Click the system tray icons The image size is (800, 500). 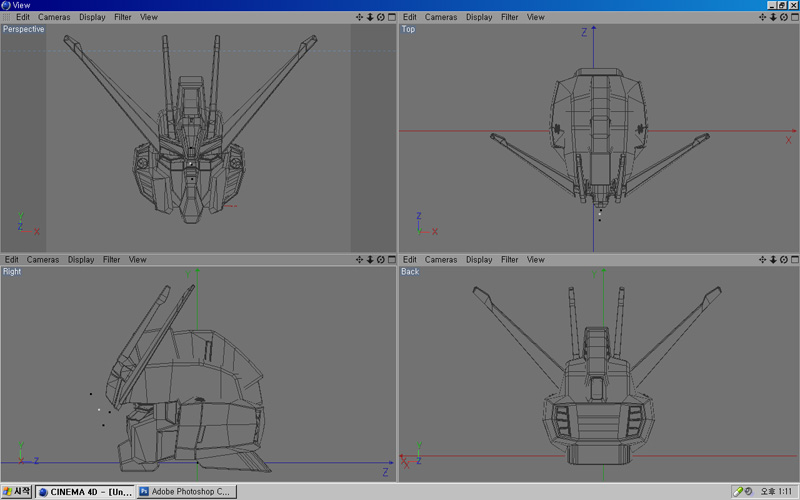tap(743, 492)
